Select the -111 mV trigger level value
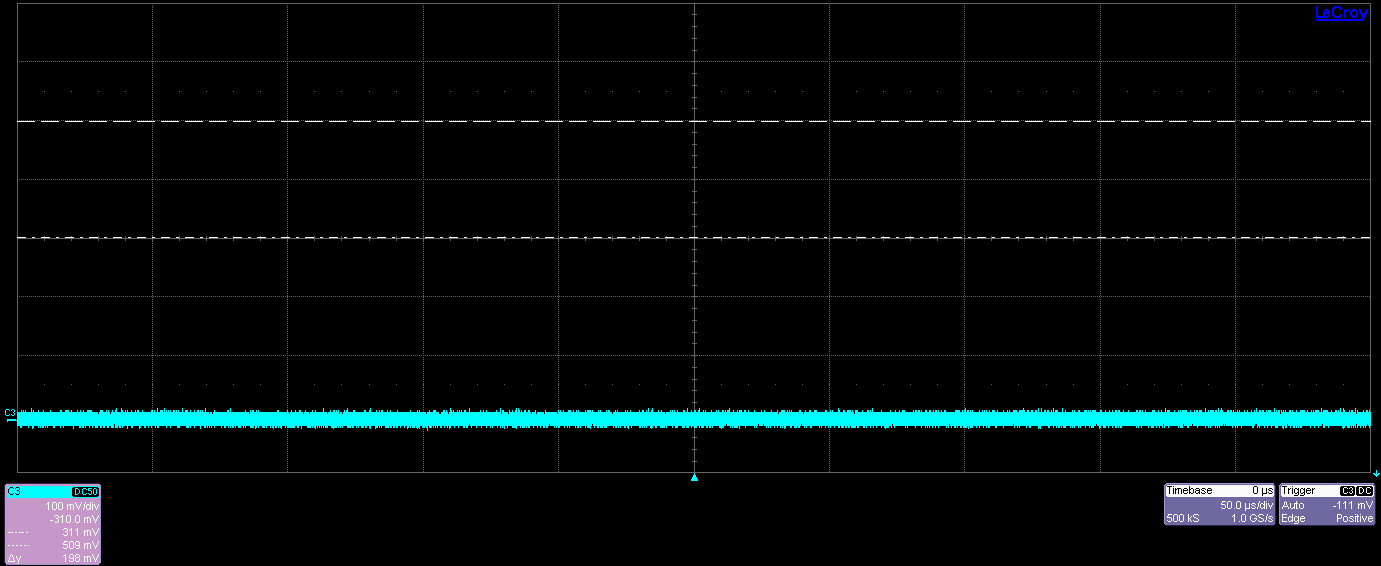 click(1352, 506)
